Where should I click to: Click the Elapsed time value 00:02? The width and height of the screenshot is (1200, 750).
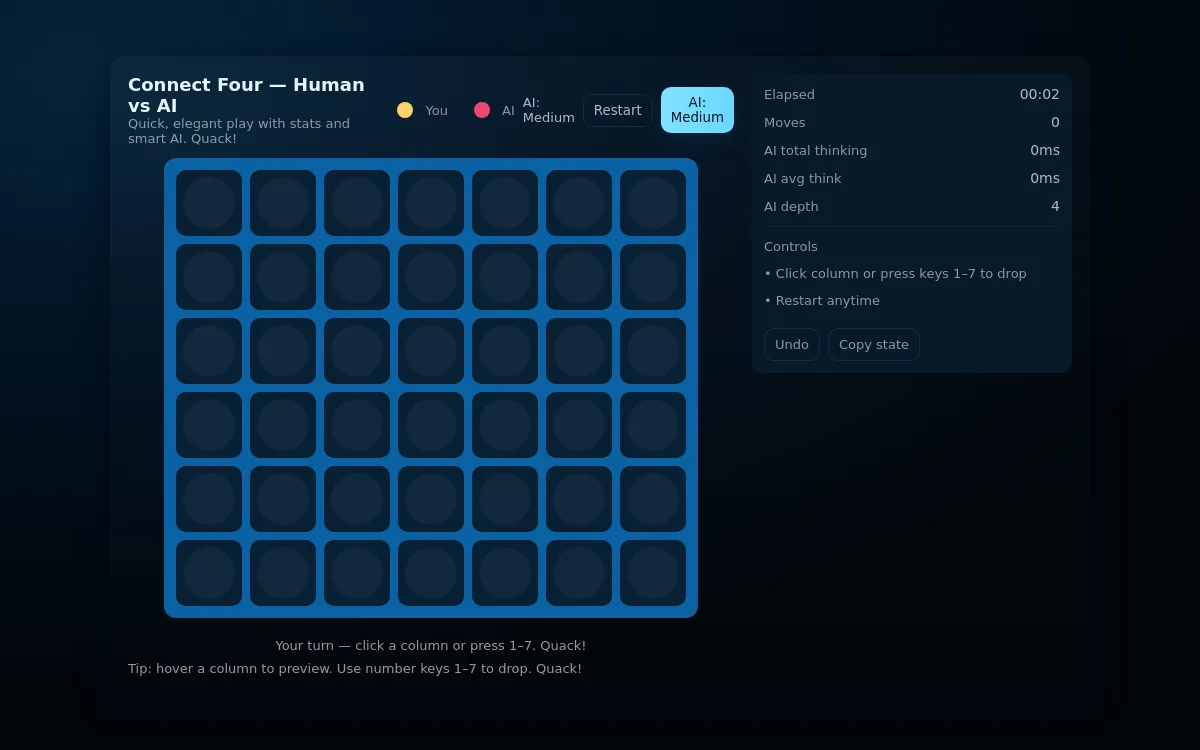tap(1039, 94)
